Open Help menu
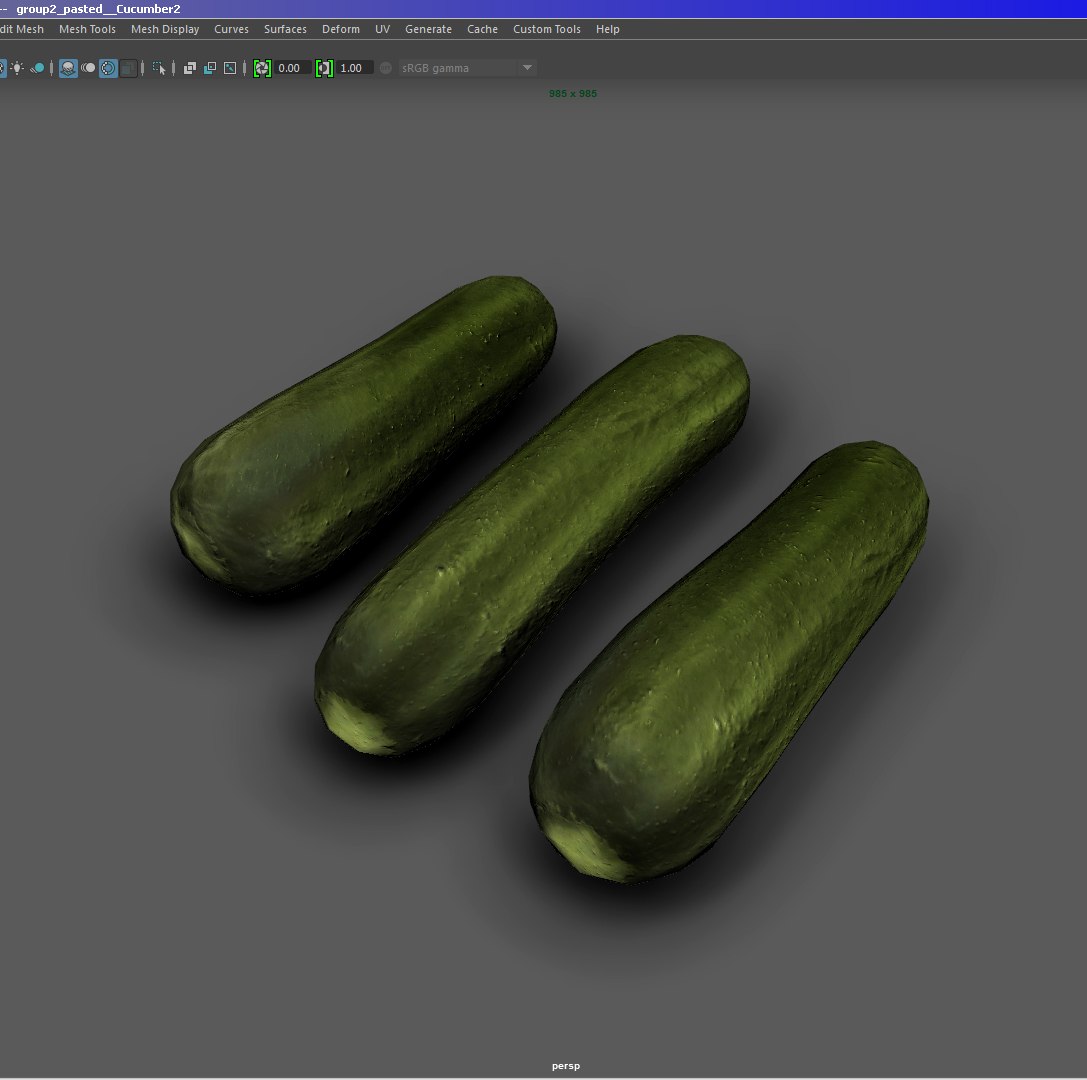This screenshot has width=1087, height=1080. (608, 29)
